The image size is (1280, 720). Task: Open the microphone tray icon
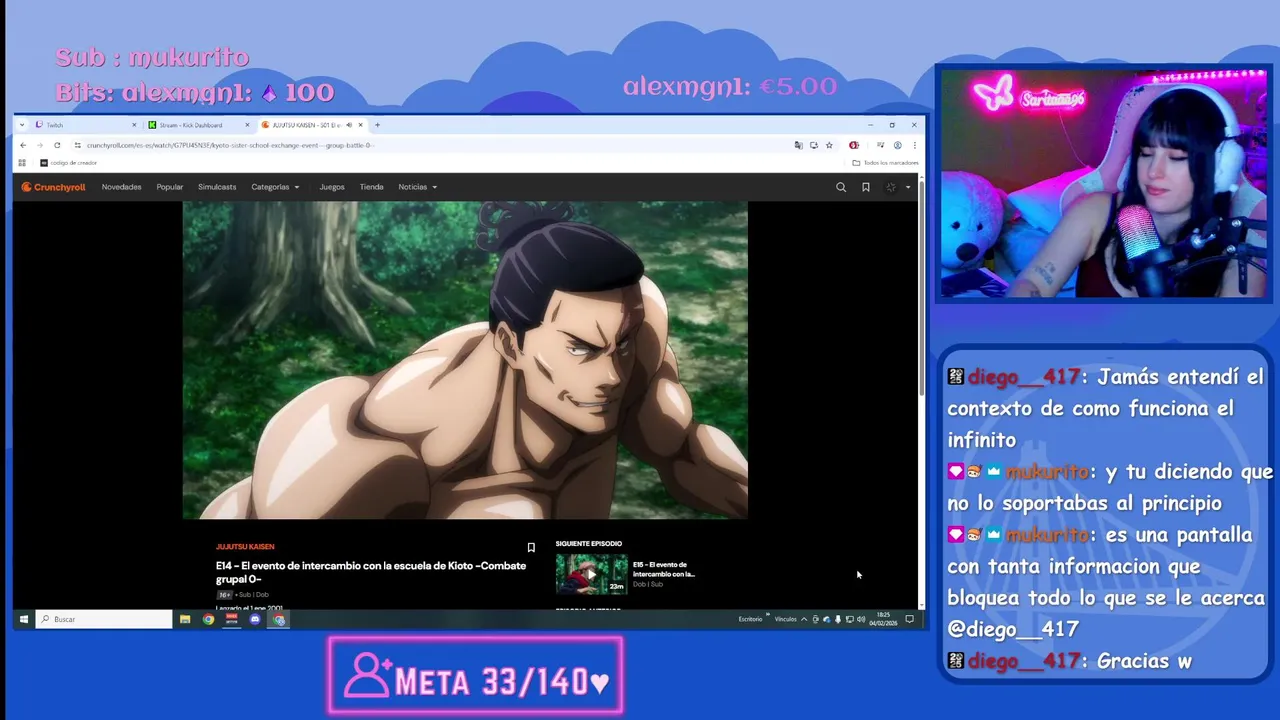pyautogui.click(x=838, y=619)
